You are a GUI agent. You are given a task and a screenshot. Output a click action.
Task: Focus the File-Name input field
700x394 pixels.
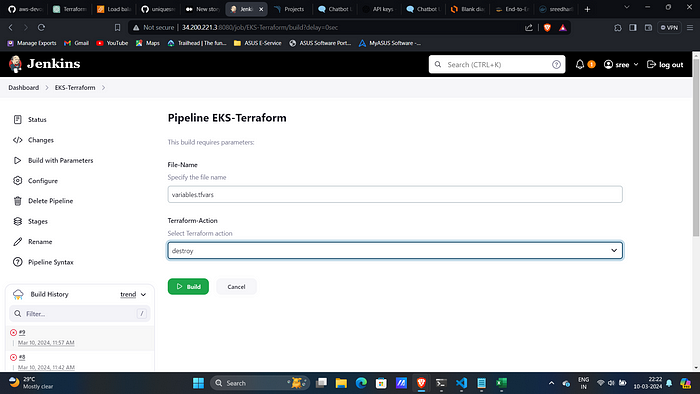395,195
